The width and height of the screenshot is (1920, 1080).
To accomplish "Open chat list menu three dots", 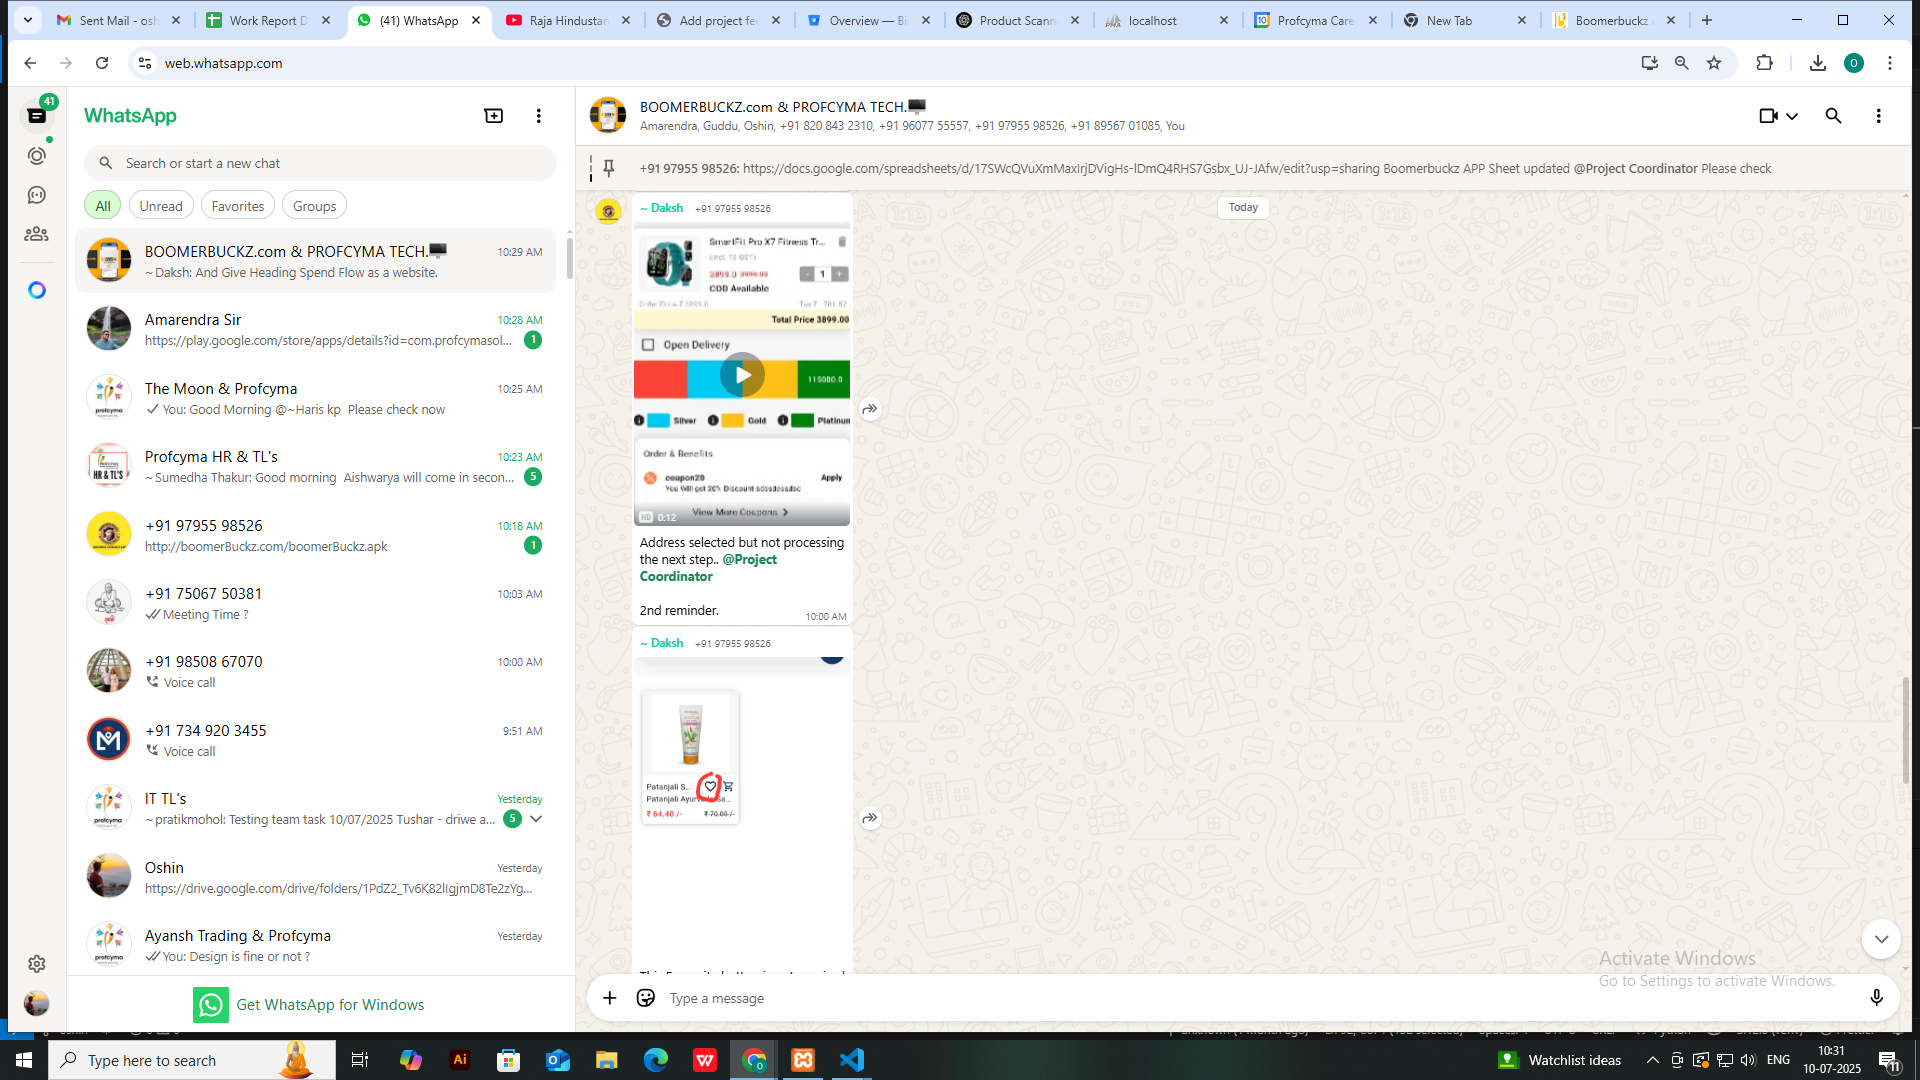I will (x=539, y=116).
